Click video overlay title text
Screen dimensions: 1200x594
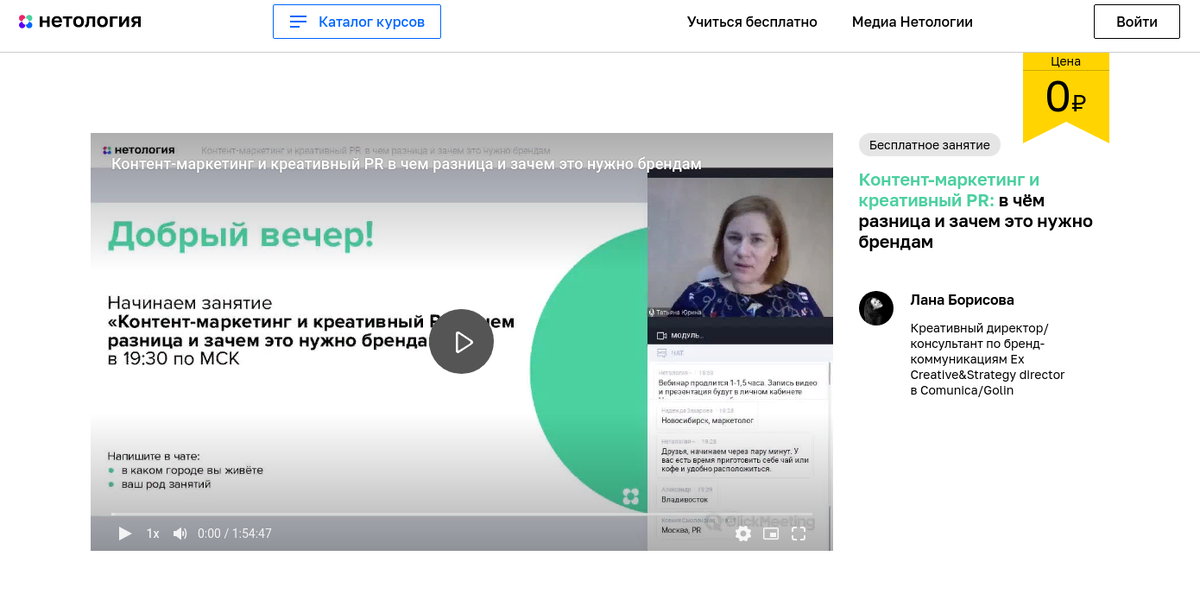click(x=406, y=164)
